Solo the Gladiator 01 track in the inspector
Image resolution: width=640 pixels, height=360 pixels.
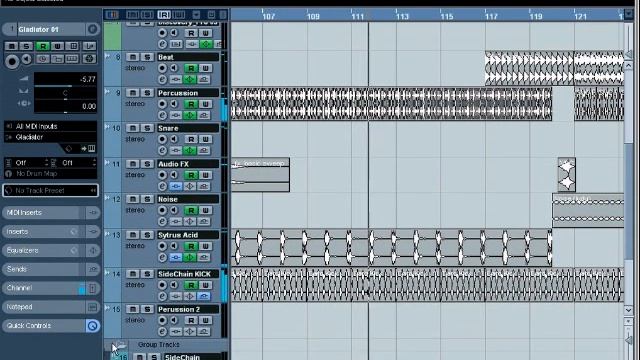pos(27,46)
